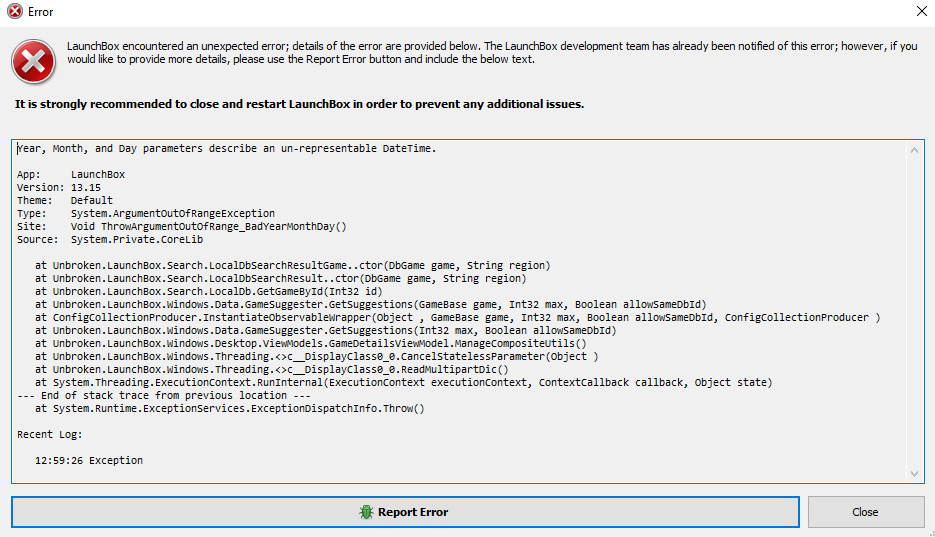Click the 'End of stack trace from previous location' line
Image resolution: width=935 pixels, height=537 pixels.
[x=164, y=396]
